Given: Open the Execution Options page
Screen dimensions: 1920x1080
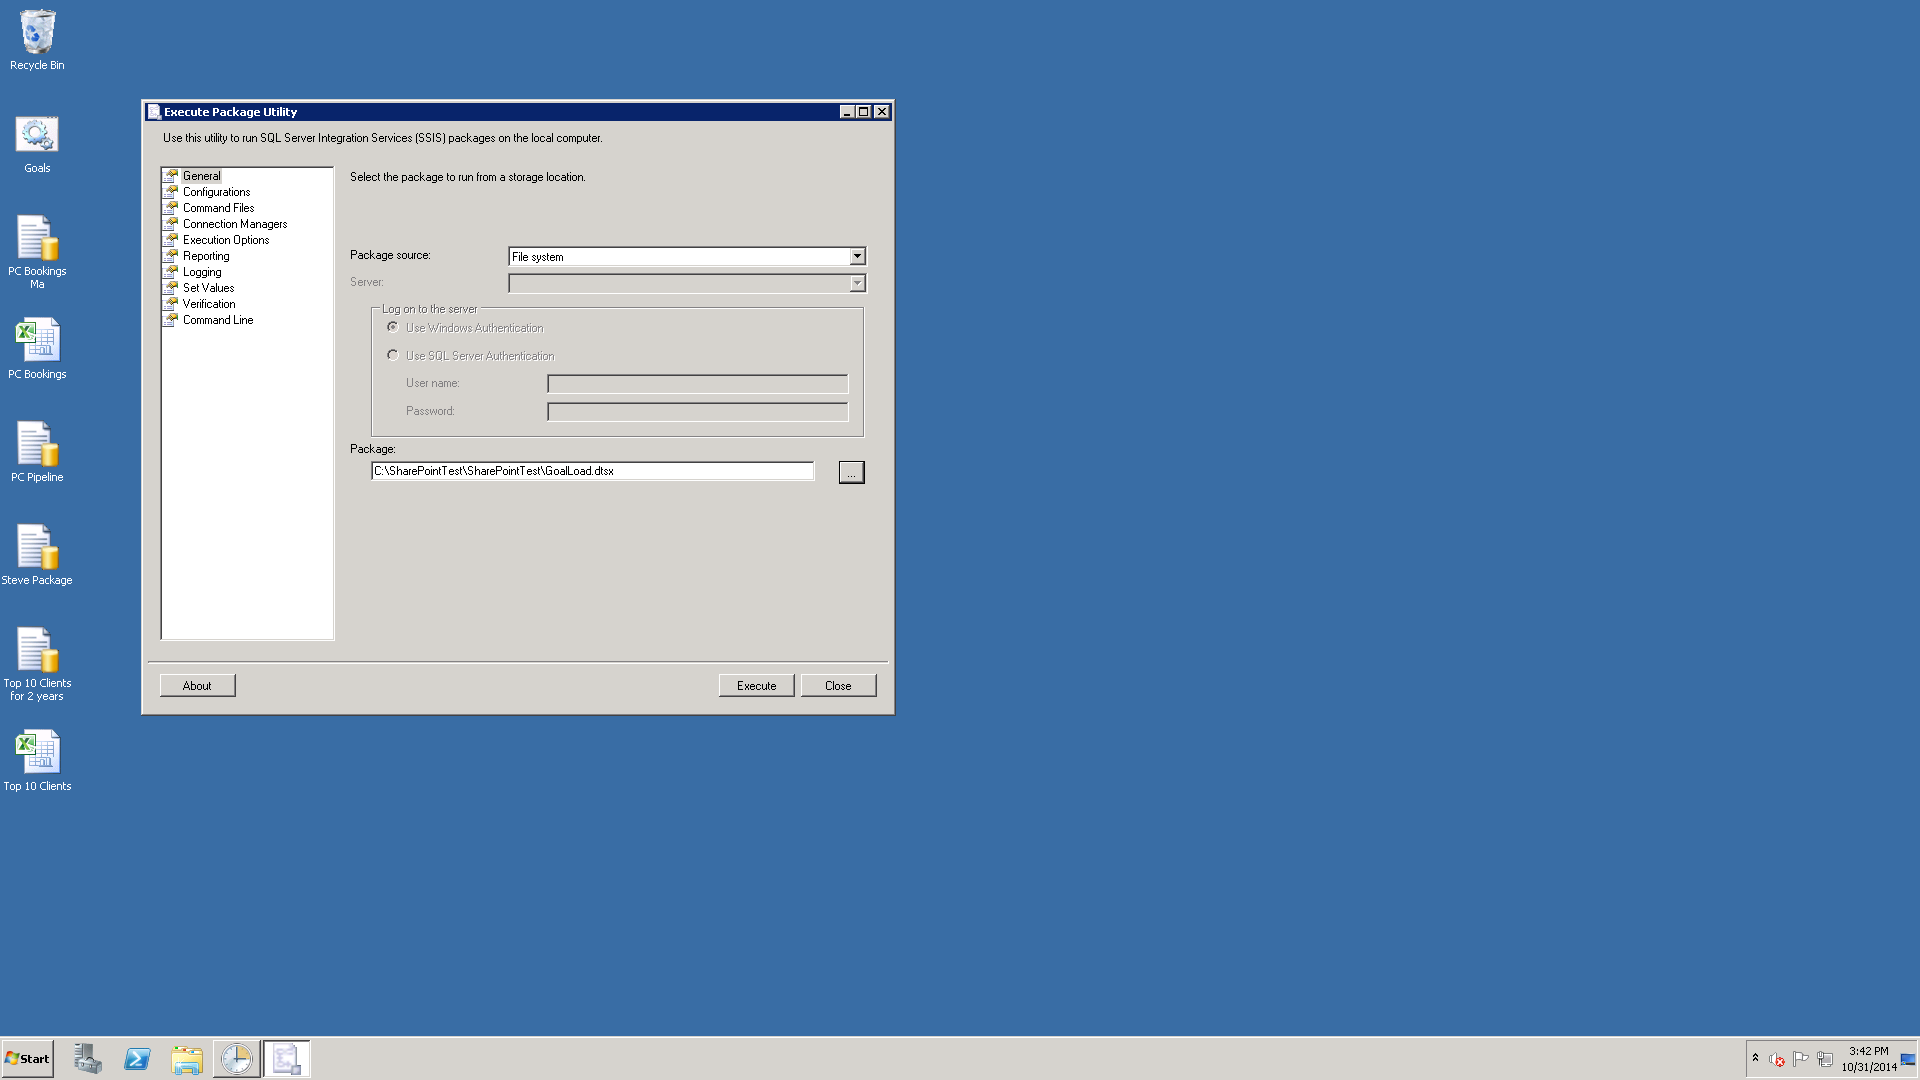Looking at the screenshot, I should click(x=226, y=240).
